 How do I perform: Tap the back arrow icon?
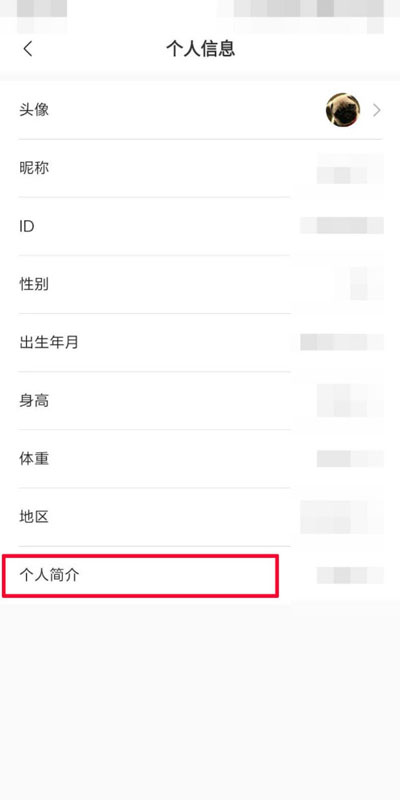pyautogui.click(x=28, y=49)
